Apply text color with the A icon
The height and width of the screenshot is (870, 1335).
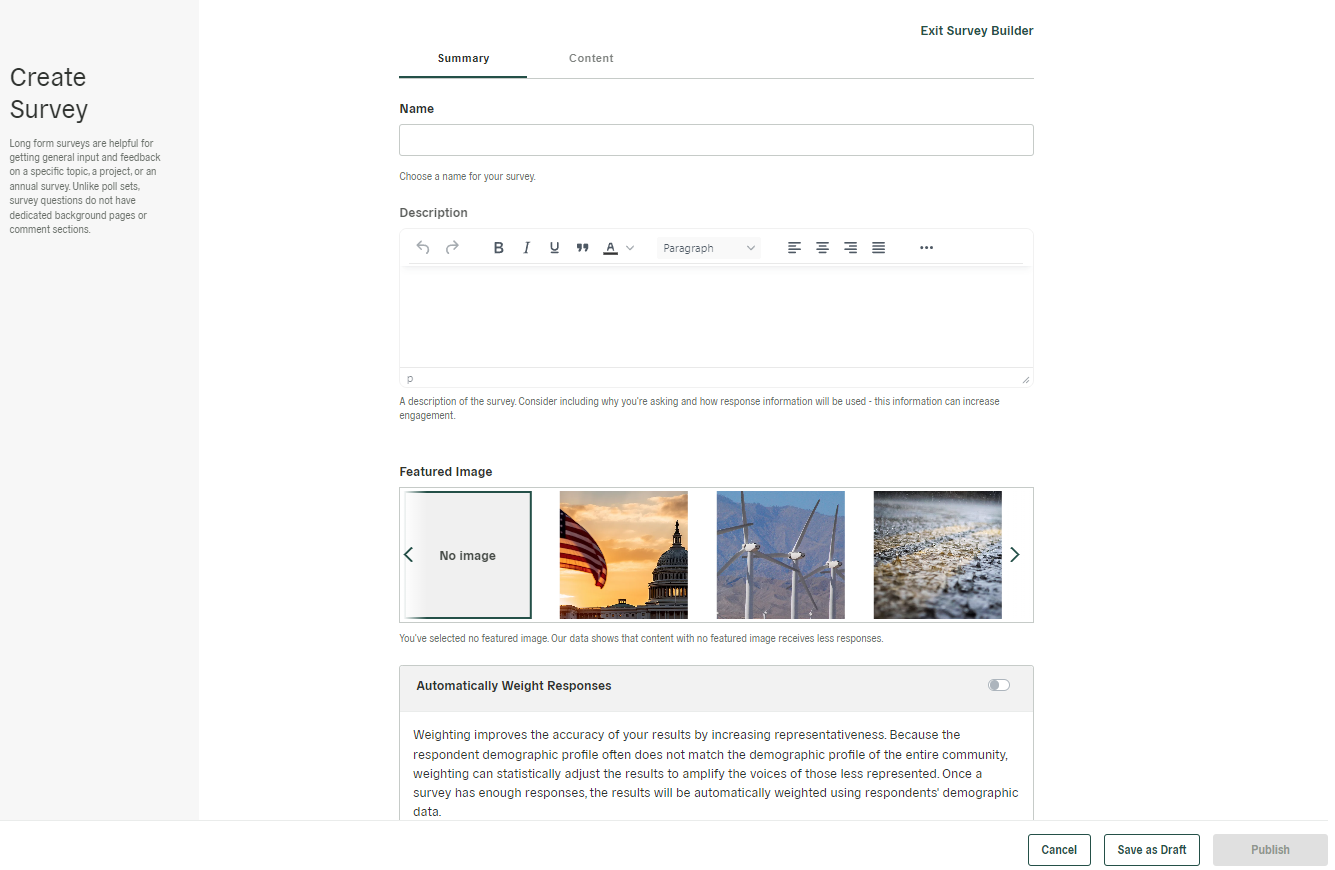click(x=610, y=248)
